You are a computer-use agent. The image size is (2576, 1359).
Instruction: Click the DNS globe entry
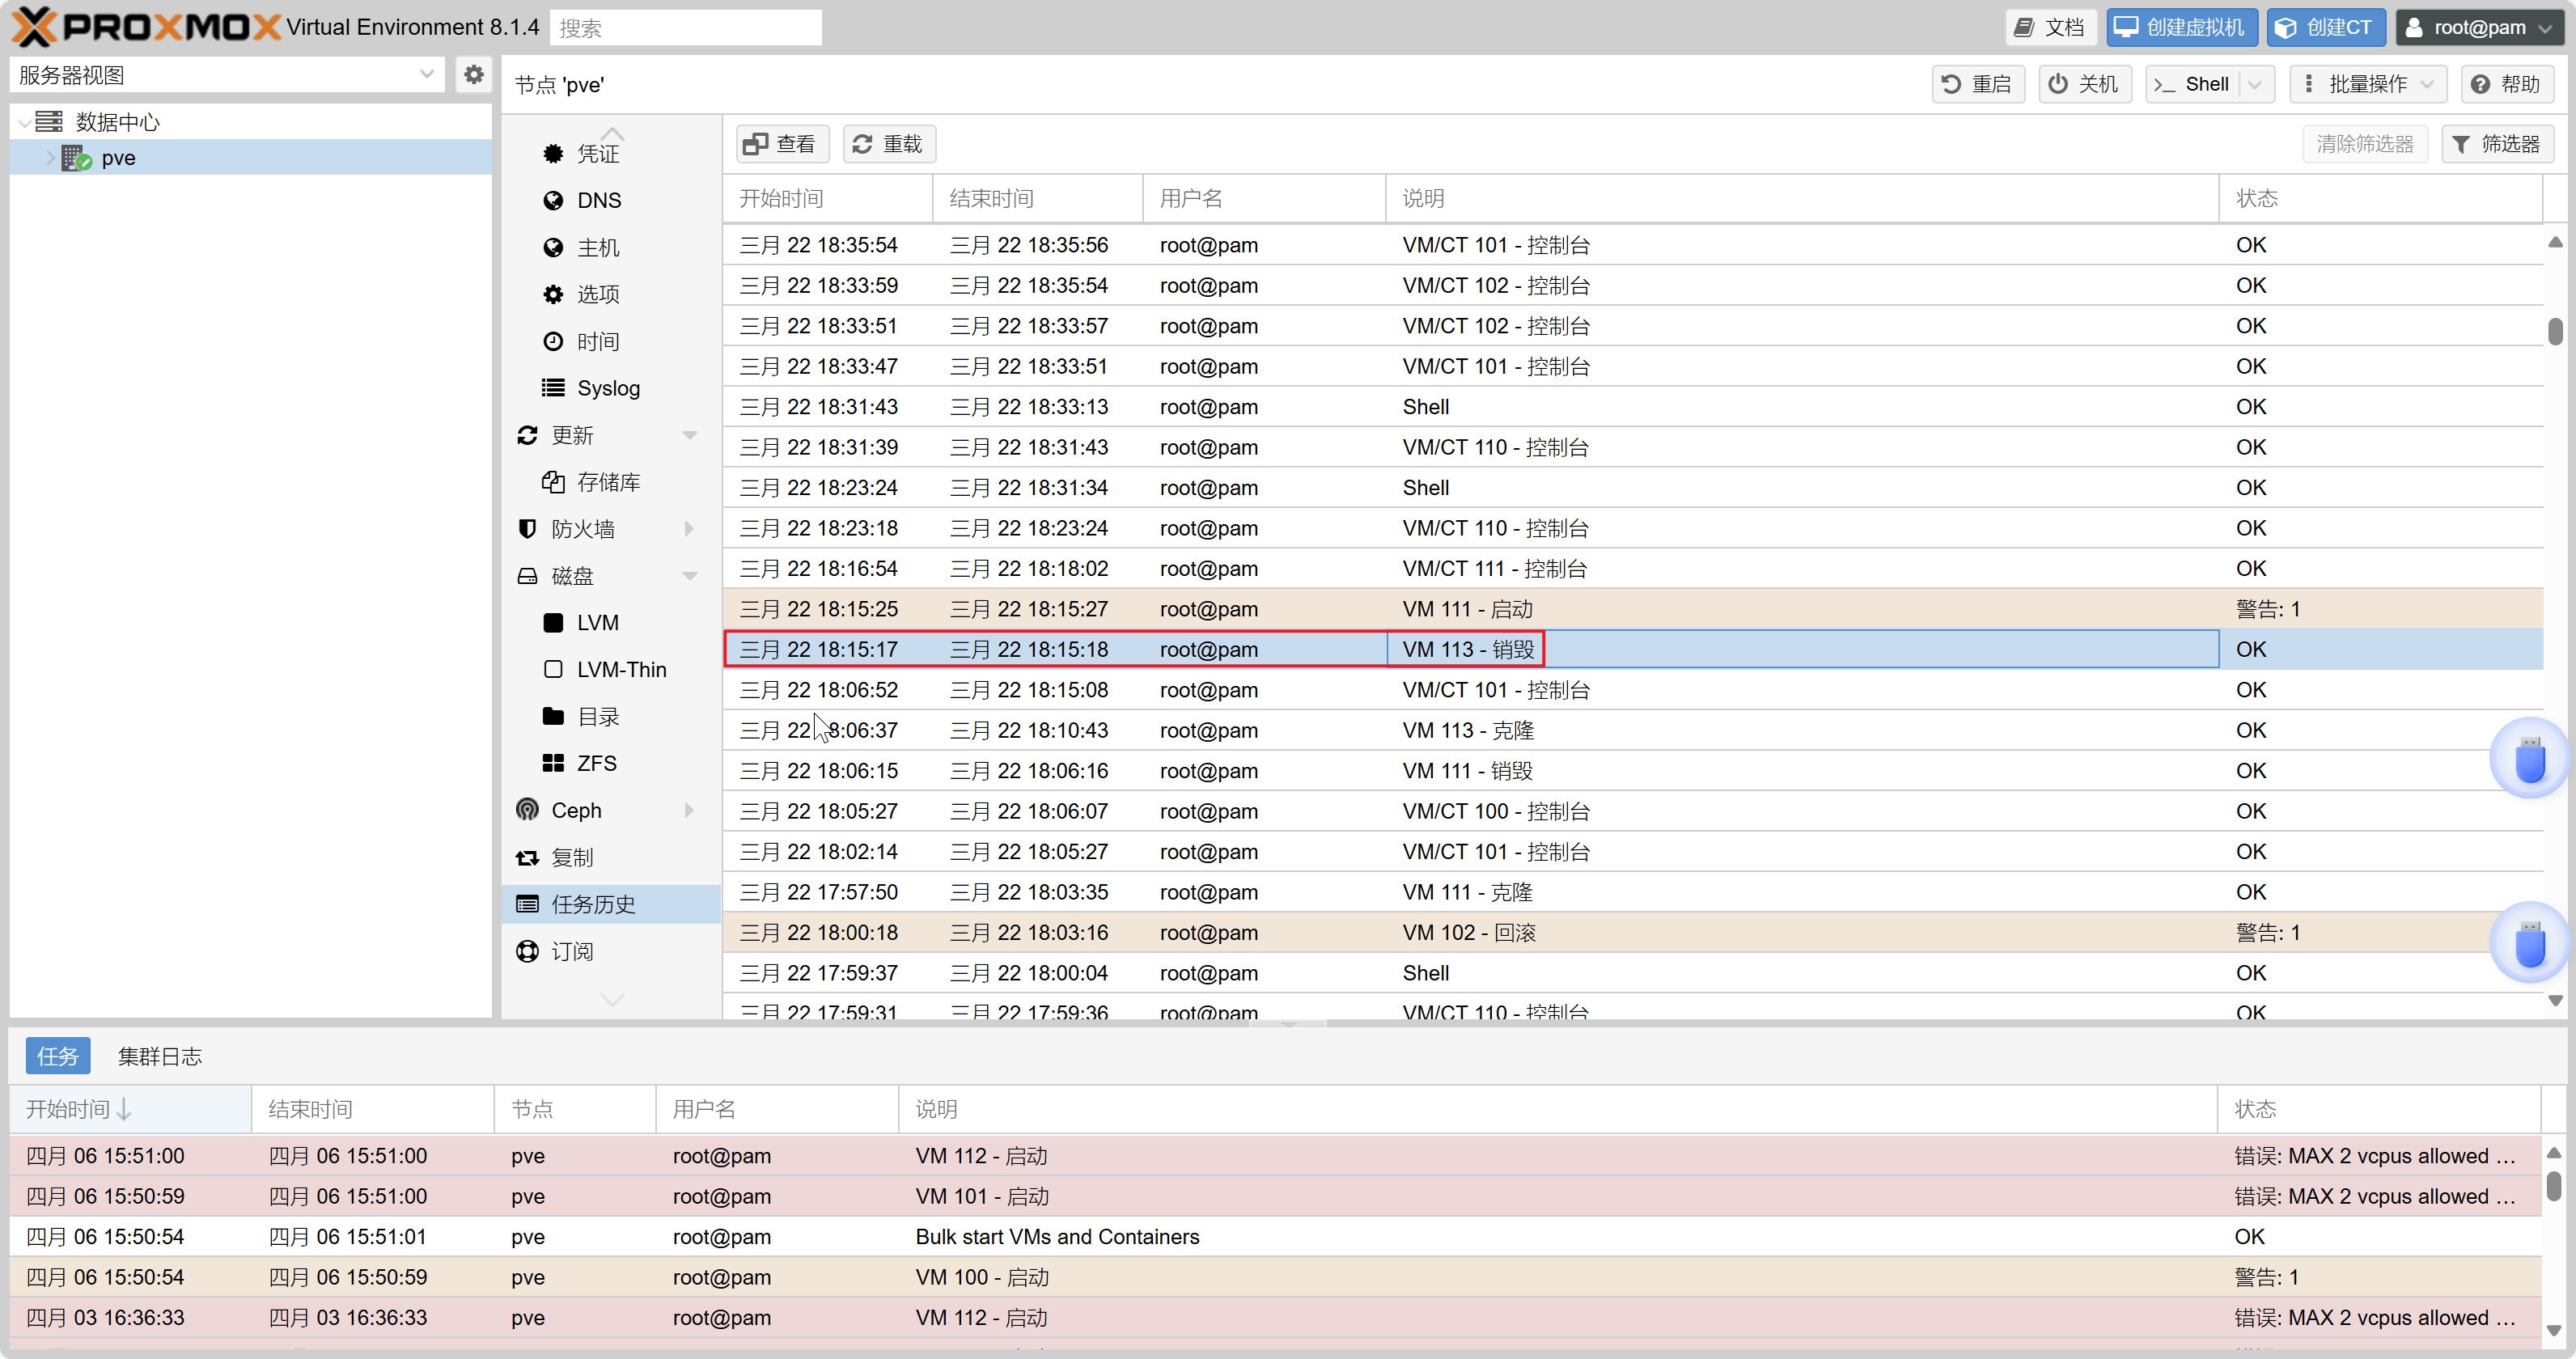click(x=598, y=200)
